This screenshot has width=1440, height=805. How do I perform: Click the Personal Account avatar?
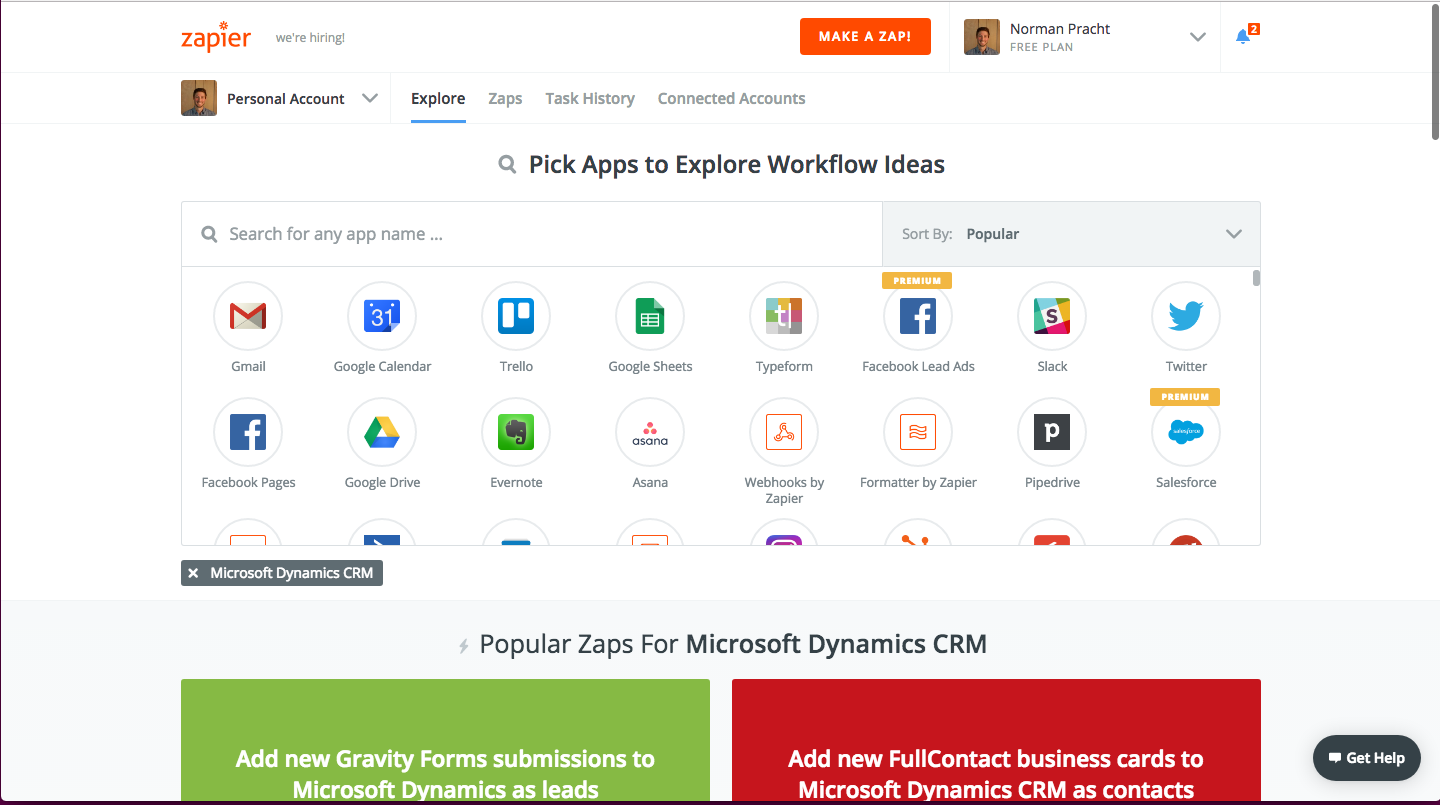199,98
